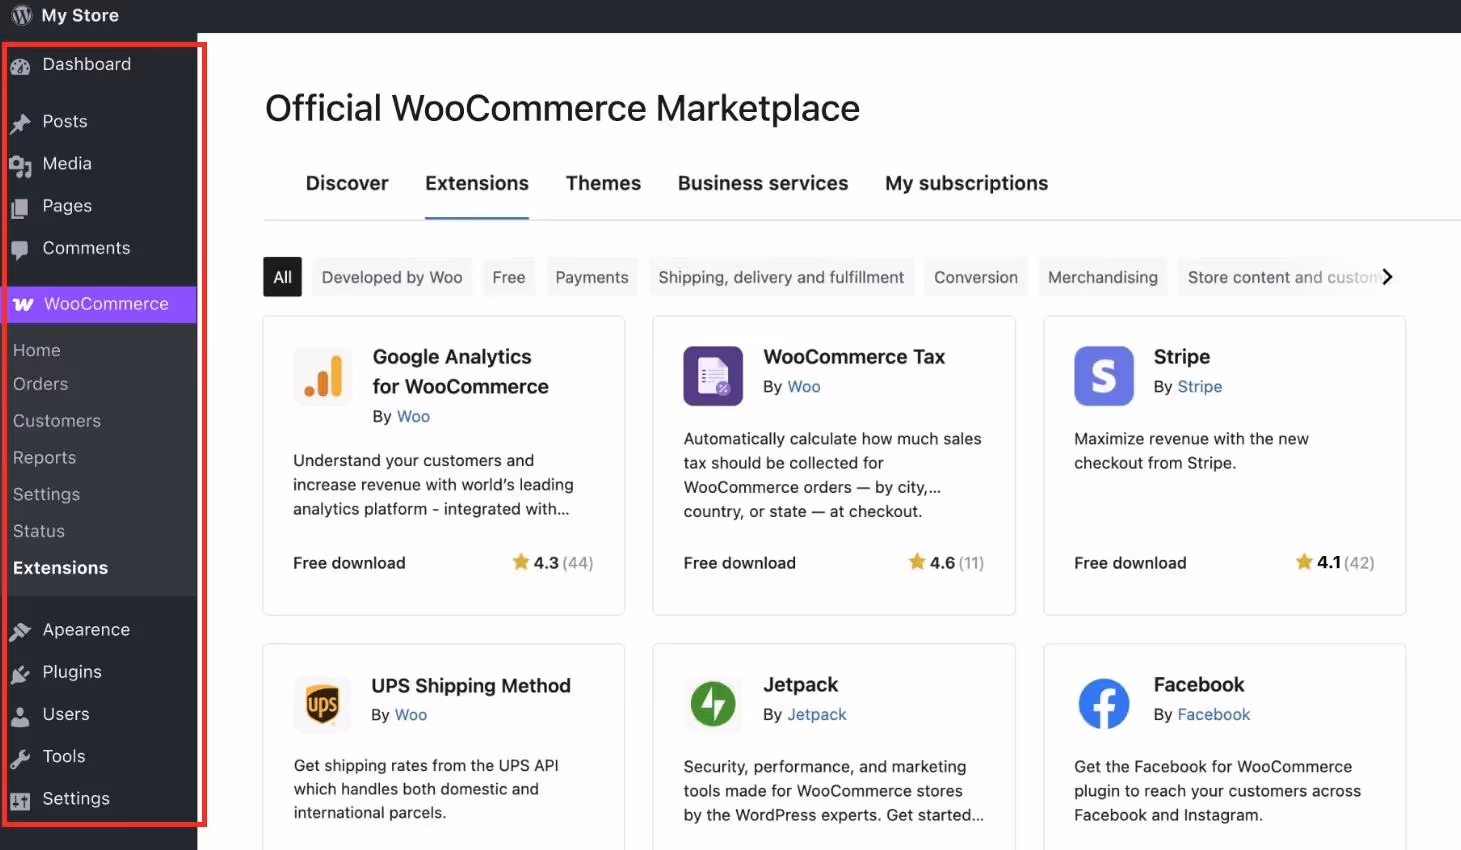Viewport: 1461px width, 850px height.
Task: Select the All category filter
Action: pyautogui.click(x=283, y=277)
